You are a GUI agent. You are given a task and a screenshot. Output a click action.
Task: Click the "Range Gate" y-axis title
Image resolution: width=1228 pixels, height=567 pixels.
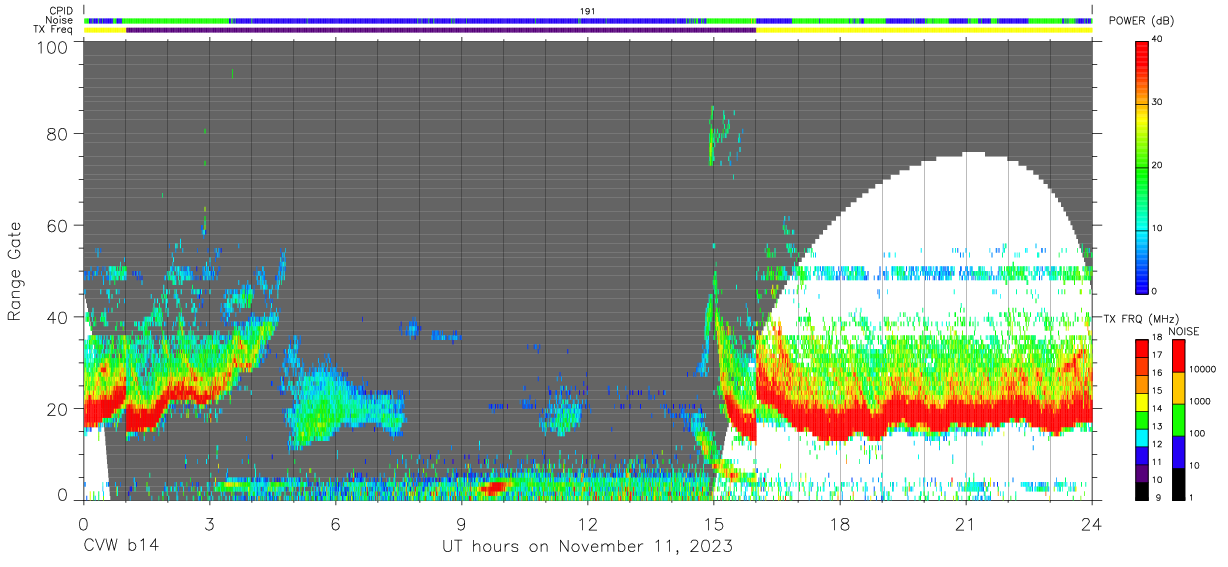15,270
